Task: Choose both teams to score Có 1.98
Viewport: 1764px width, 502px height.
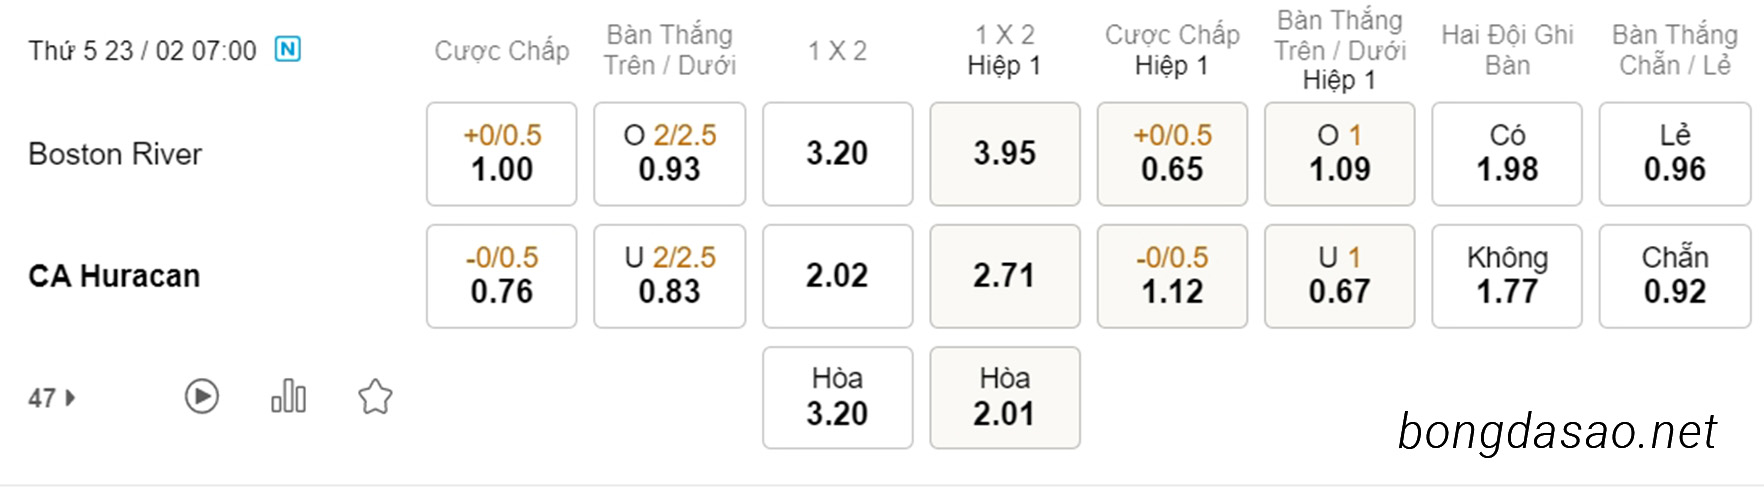Action: click(1507, 154)
